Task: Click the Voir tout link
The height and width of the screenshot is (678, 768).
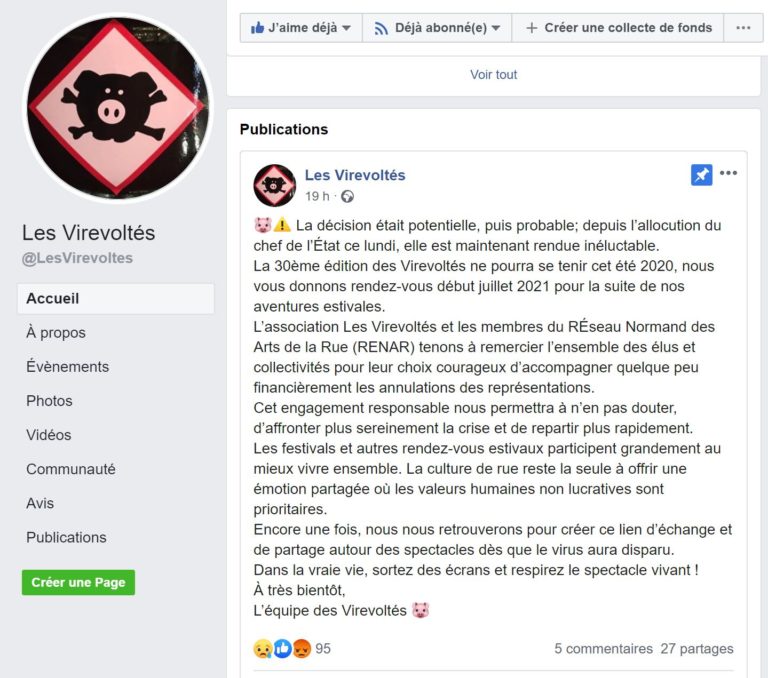Action: point(493,74)
